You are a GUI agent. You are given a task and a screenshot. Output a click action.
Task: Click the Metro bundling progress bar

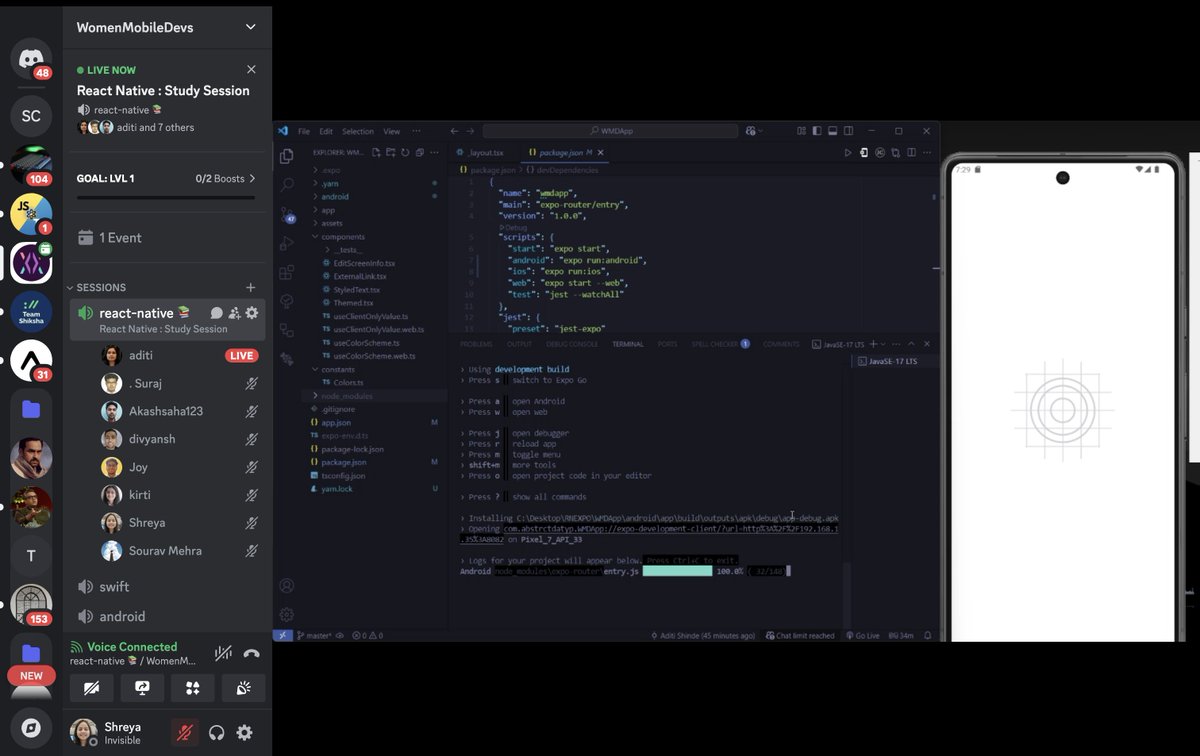677,571
